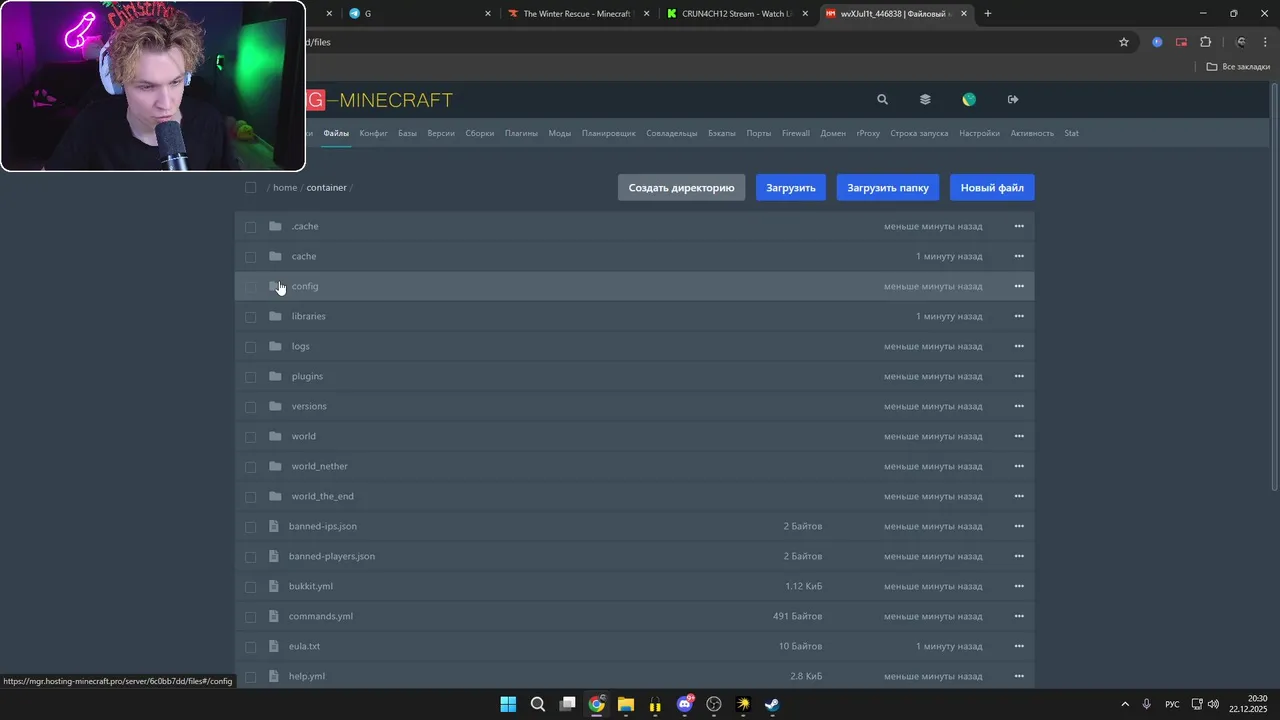The height and width of the screenshot is (720, 1280).
Task: Open three-dot menu for .cache row
Action: tap(1019, 226)
